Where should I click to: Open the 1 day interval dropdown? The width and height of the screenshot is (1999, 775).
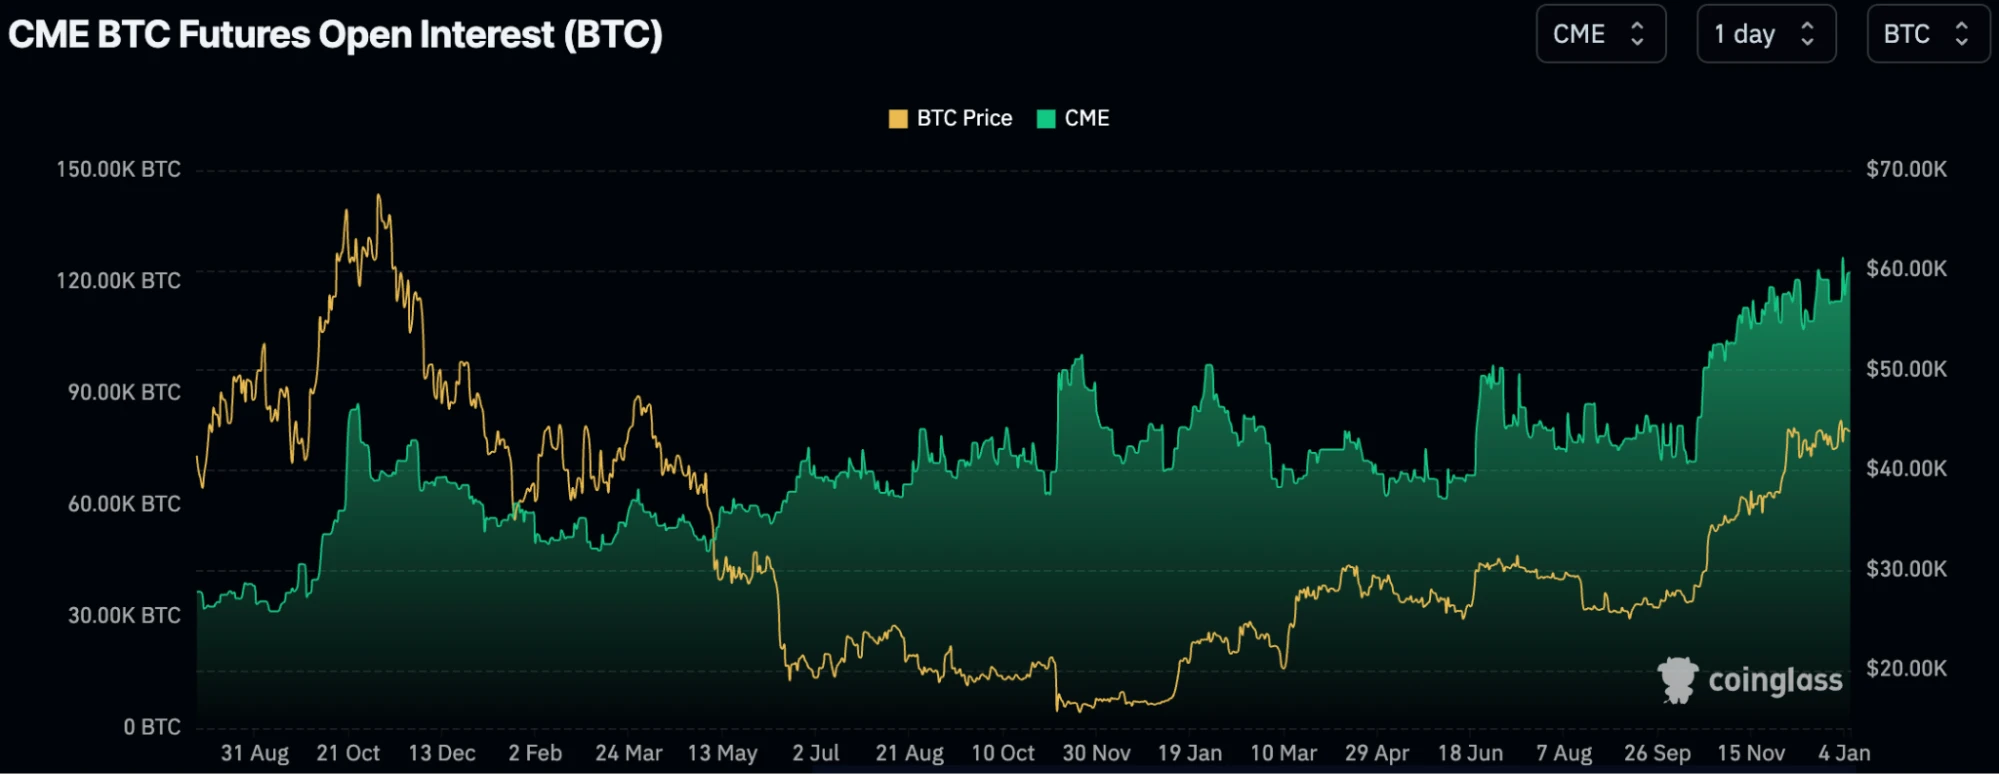coord(1766,34)
